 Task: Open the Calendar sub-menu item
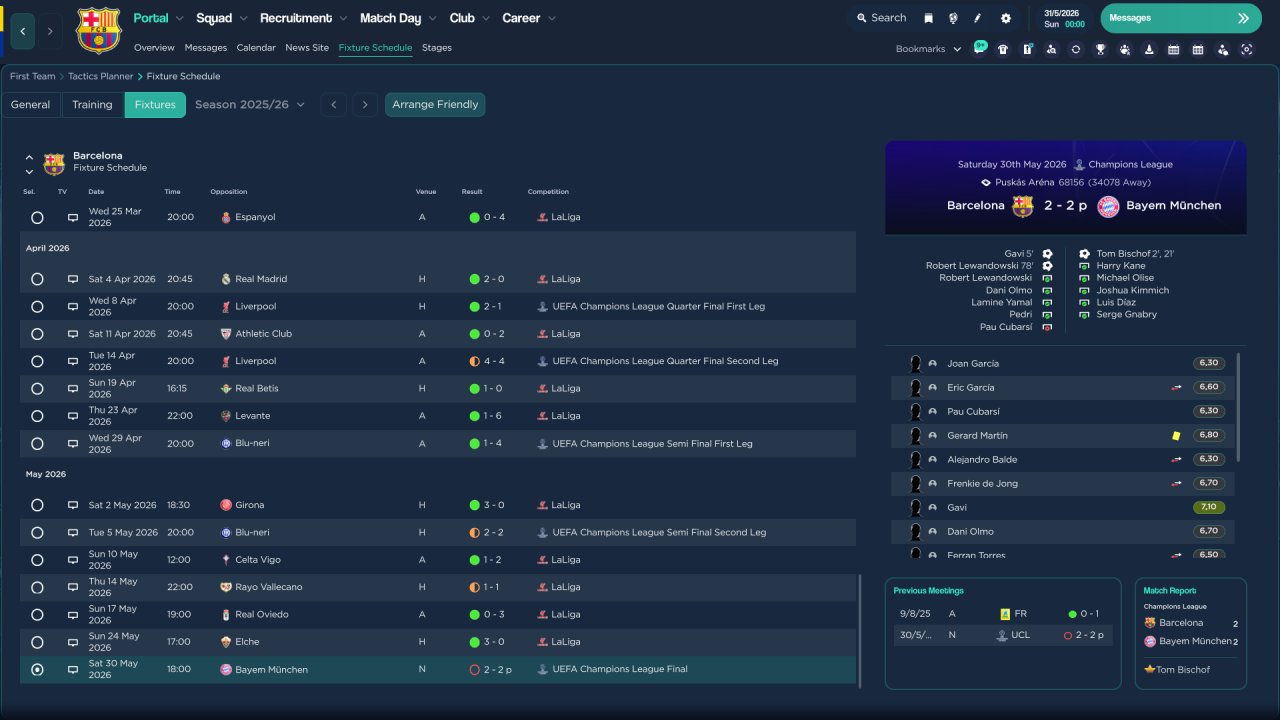[256, 48]
